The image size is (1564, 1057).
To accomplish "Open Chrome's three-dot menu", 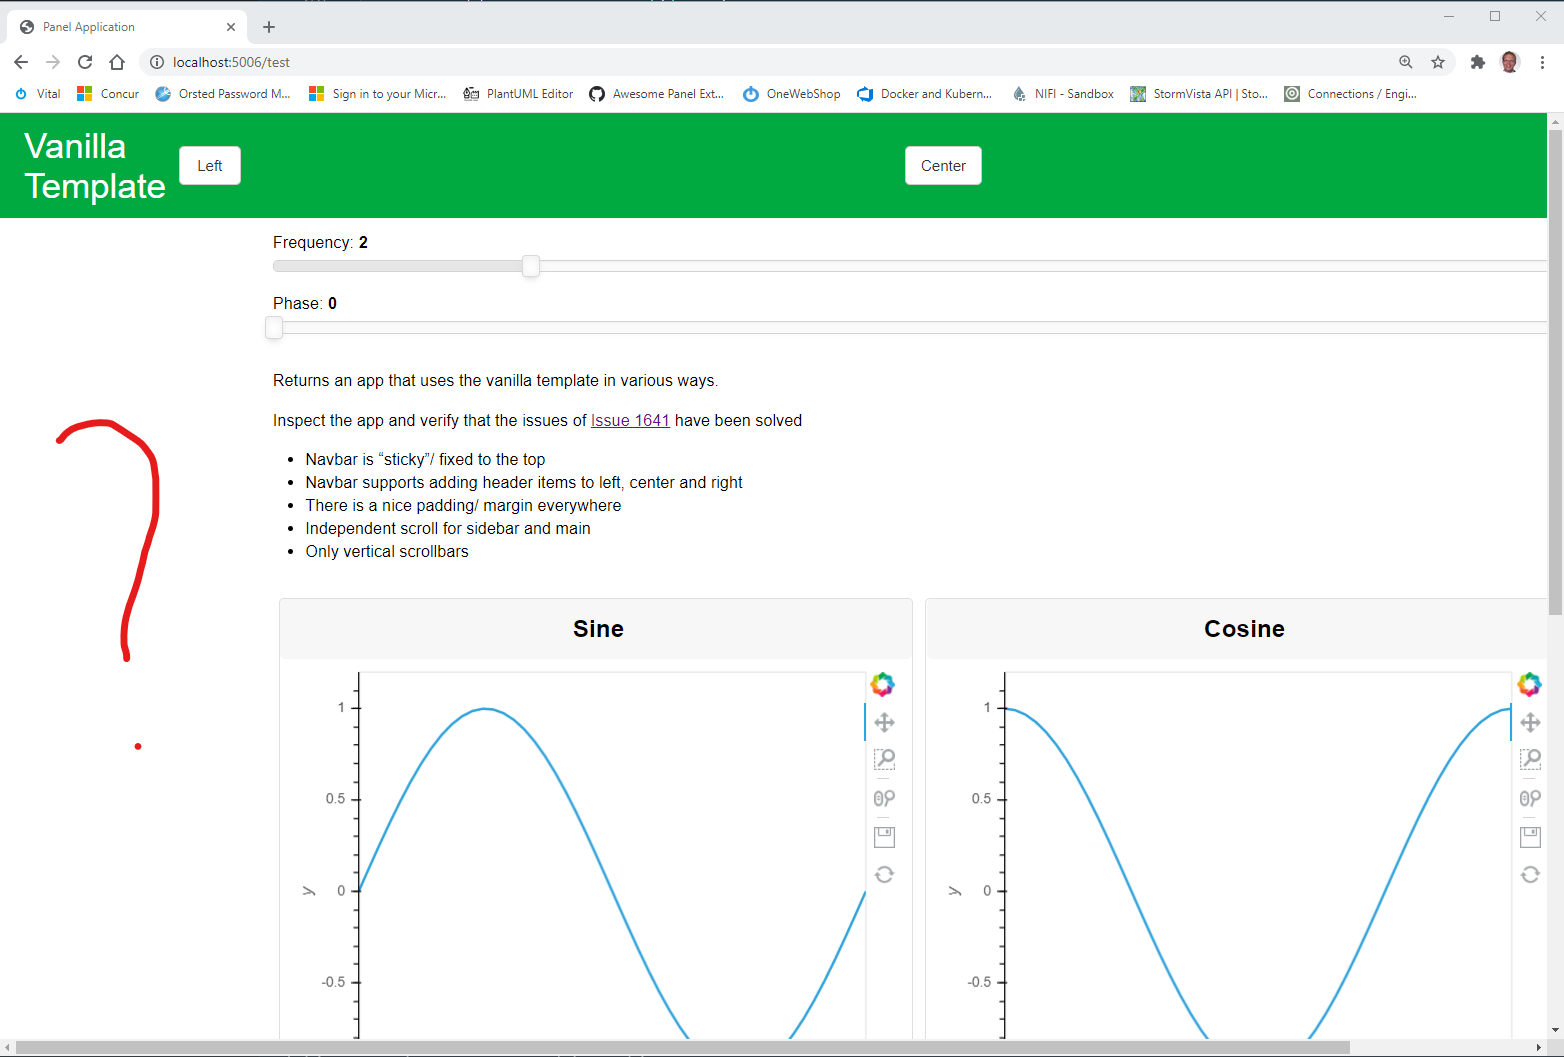I will point(1544,61).
